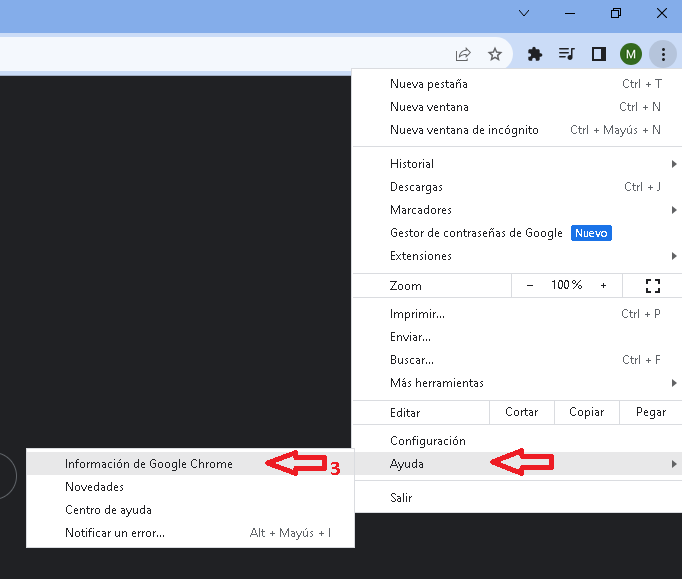
Task: Select Notificar un error...
Action: 190,533
